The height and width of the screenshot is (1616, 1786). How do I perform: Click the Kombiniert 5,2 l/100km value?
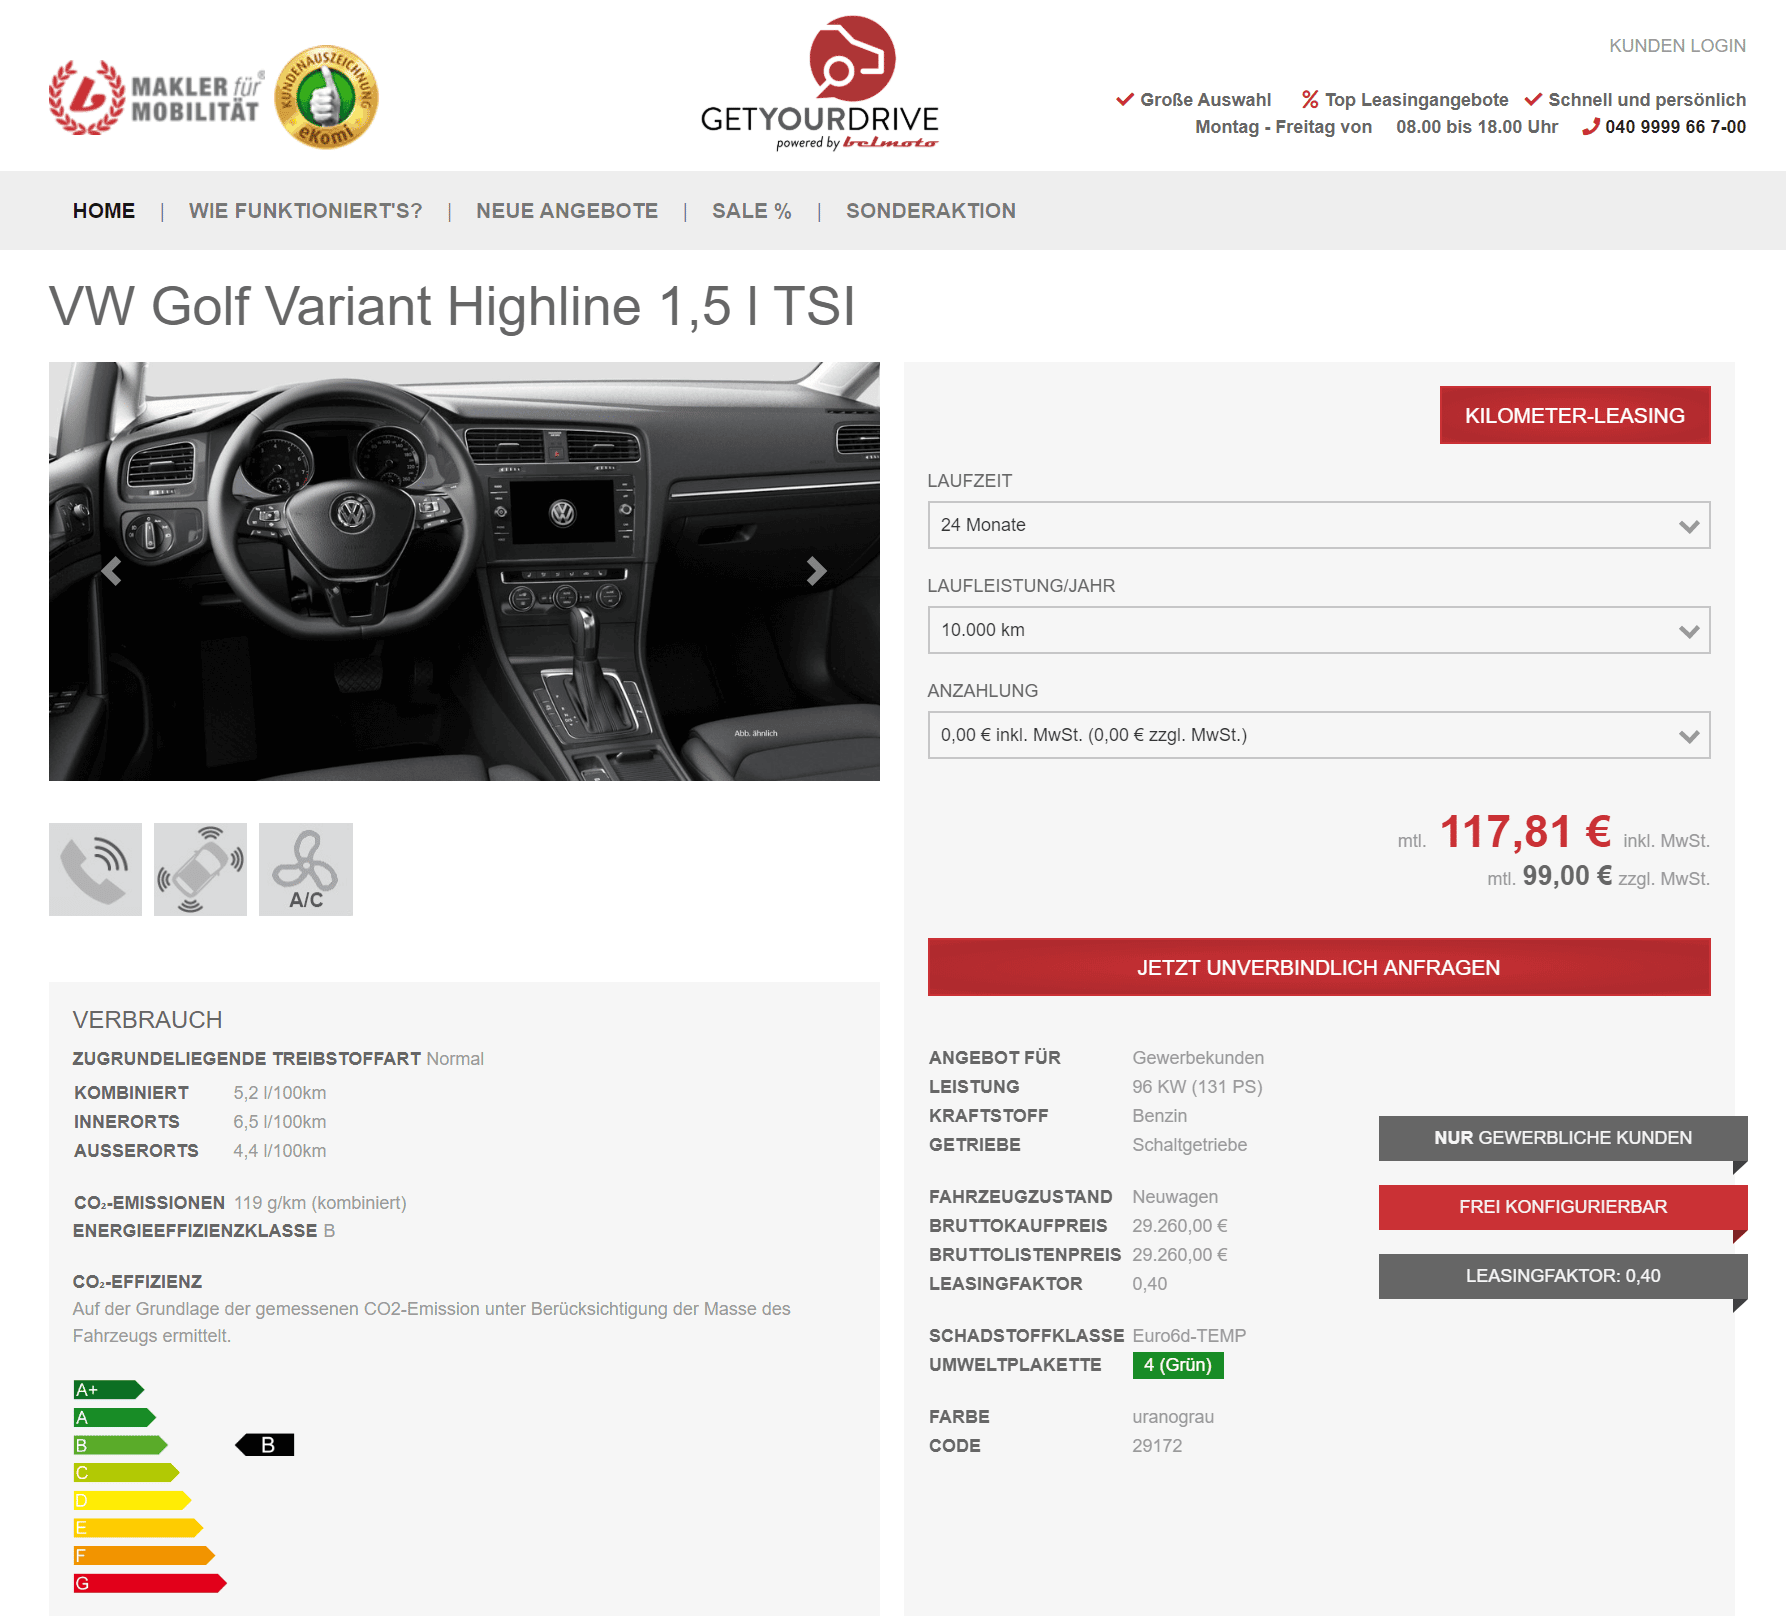click(x=280, y=1093)
